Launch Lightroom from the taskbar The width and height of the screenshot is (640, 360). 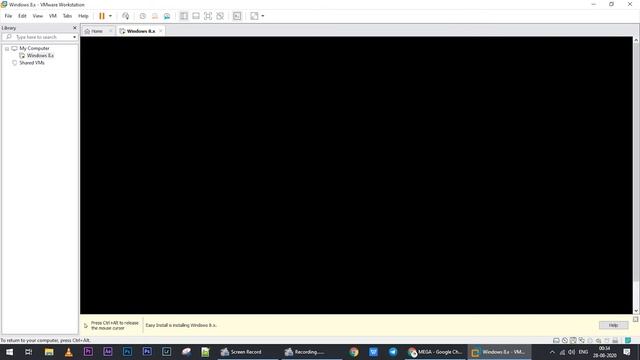click(167, 352)
